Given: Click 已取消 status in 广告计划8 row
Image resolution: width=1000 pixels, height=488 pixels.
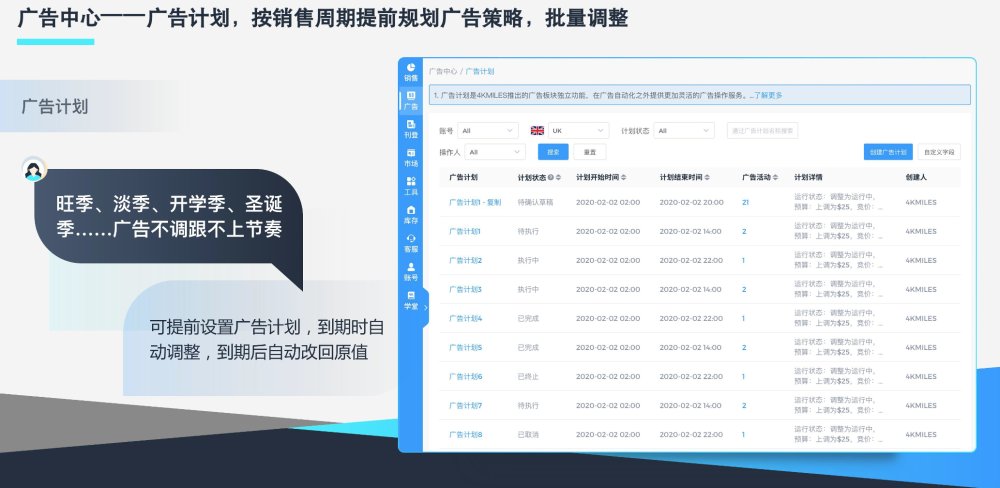Looking at the screenshot, I should [528, 434].
